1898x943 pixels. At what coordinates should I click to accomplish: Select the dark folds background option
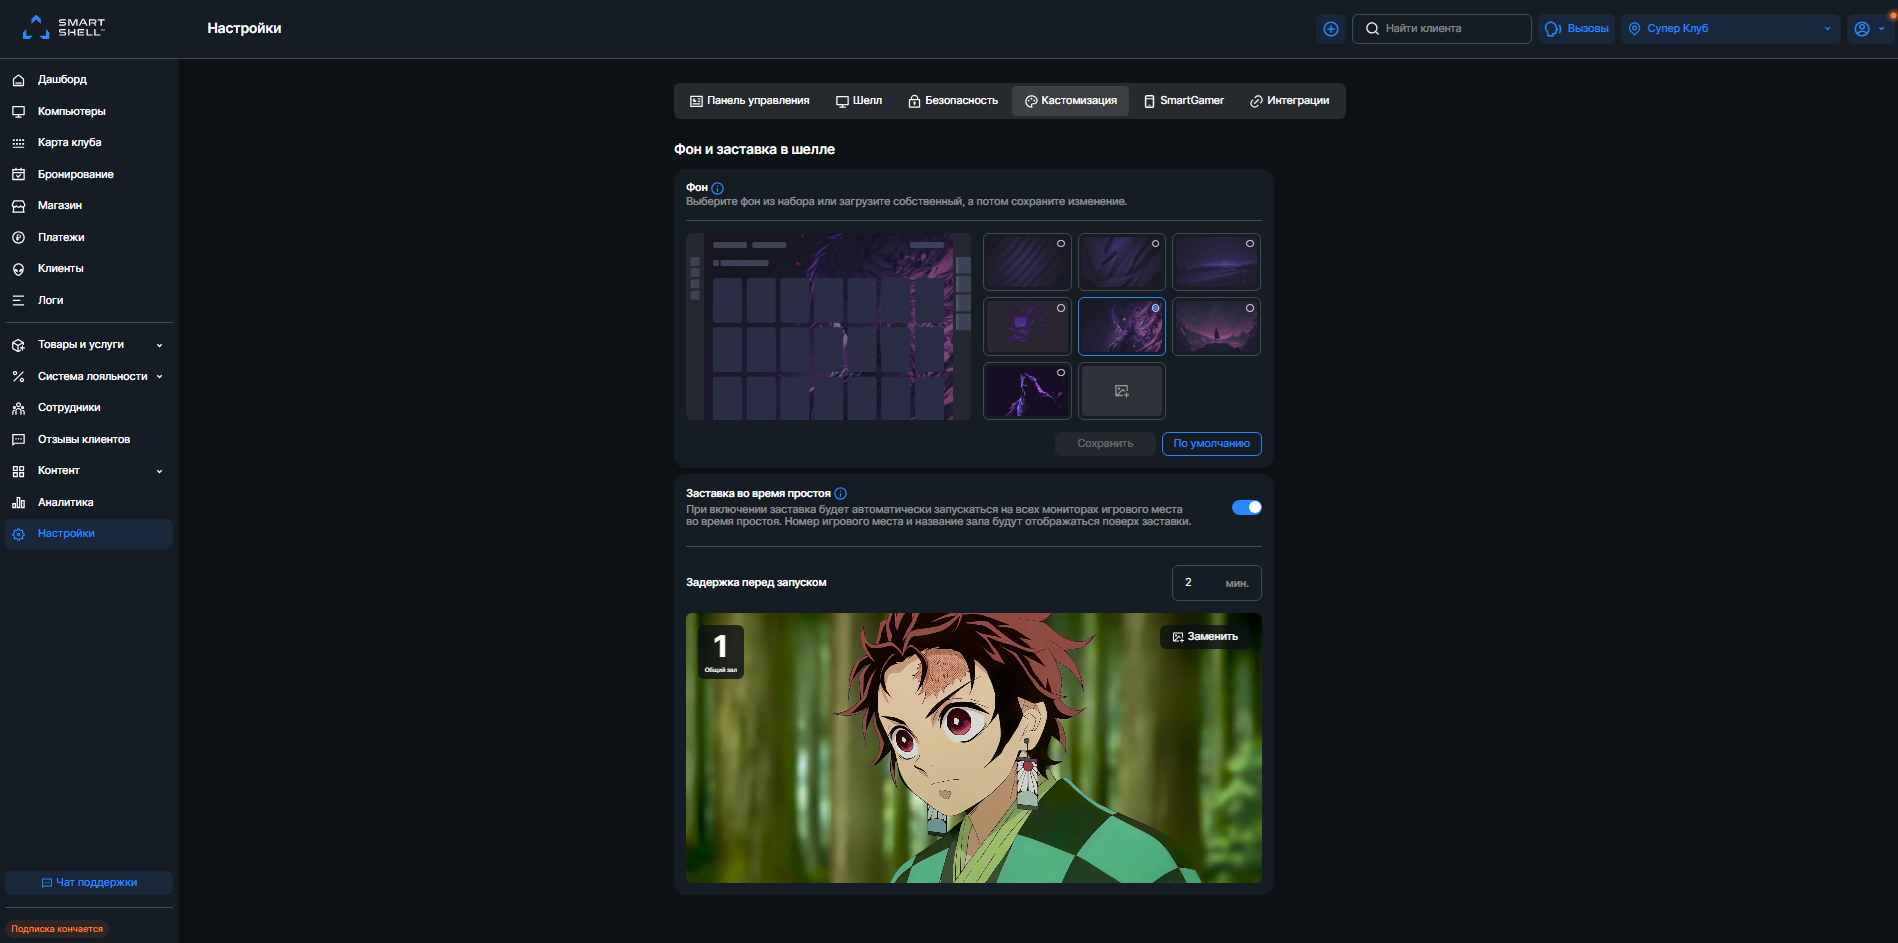click(x=1122, y=262)
